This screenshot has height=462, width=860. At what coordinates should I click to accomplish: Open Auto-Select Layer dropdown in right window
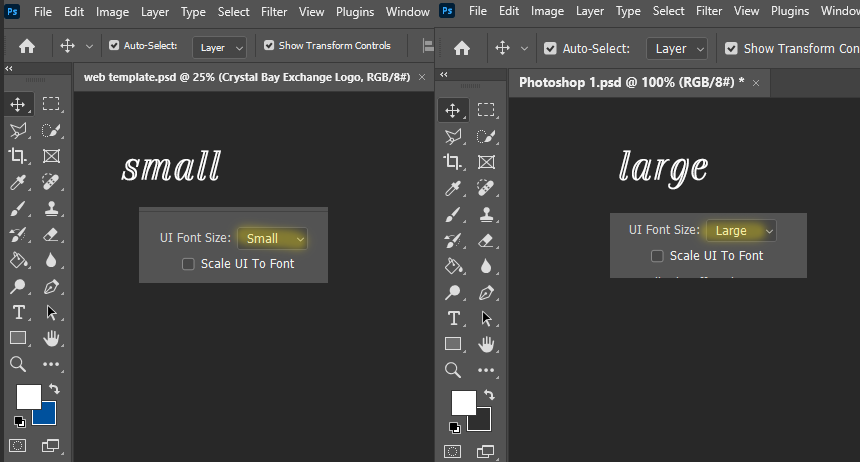coord(677,49)
